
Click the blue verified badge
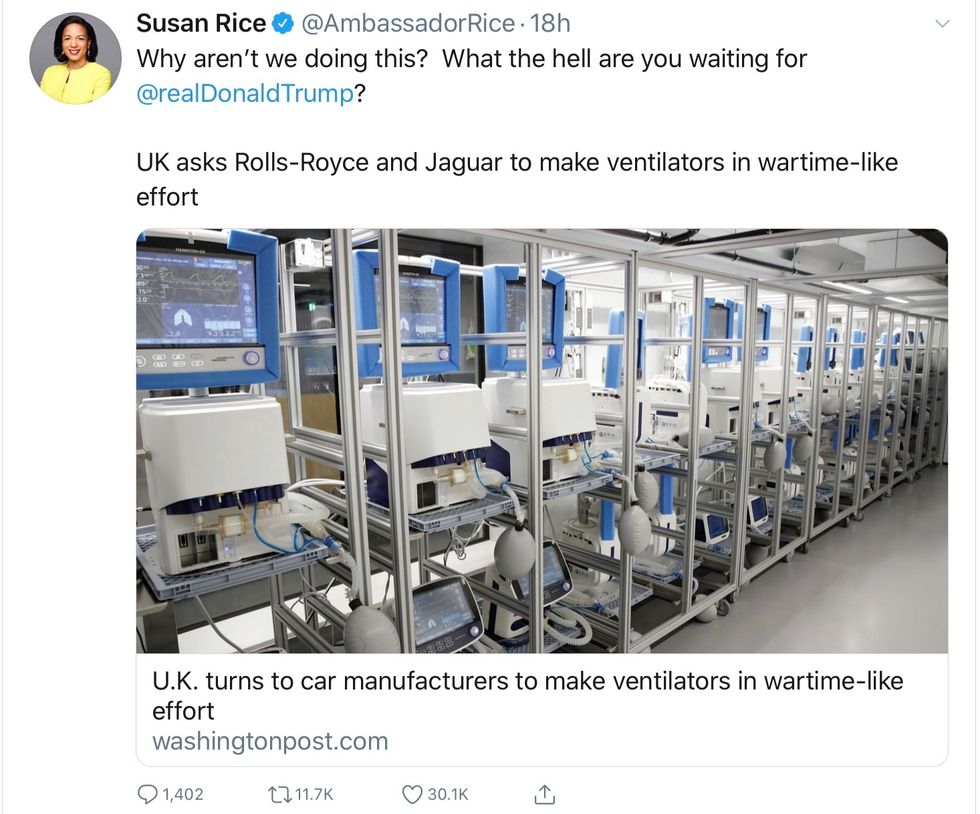[284, 23]
